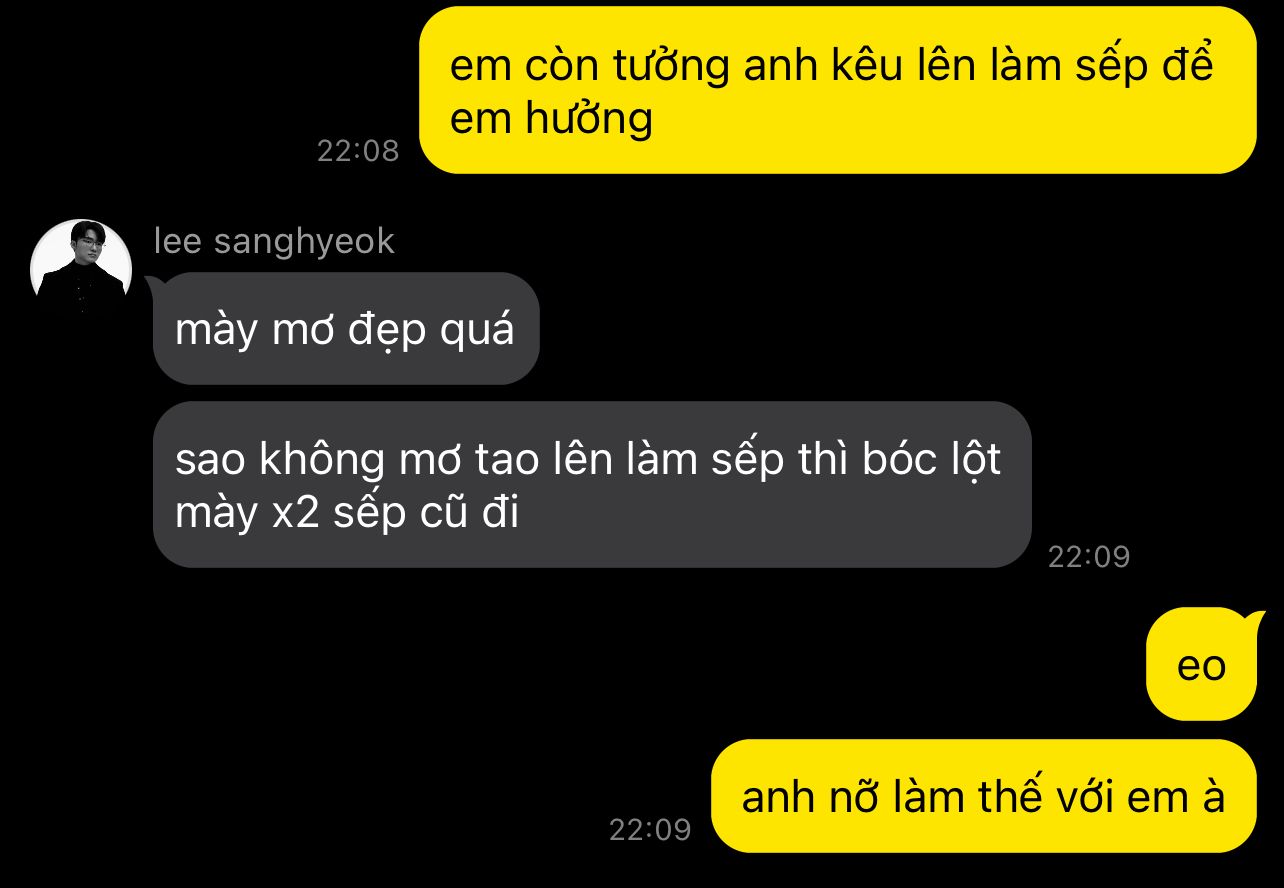Click the 22:08 timestamp
1284x888 pixels.
358,151
